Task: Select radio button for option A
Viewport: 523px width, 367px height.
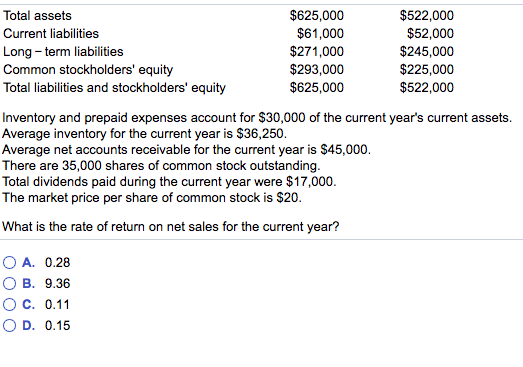Action: point(9,263)
